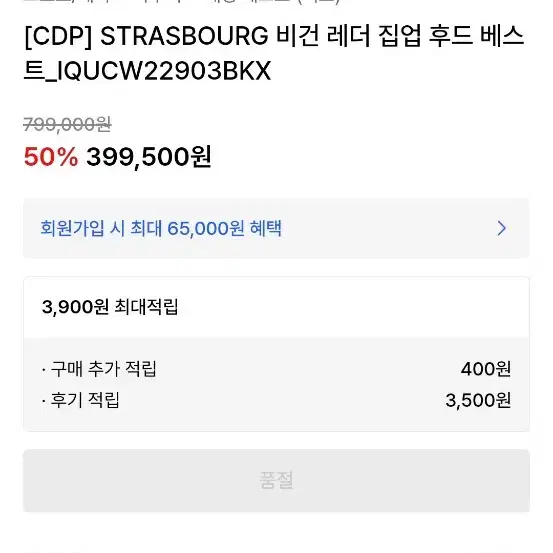Screen dimensions: 553x553
Task: Select the 후기 적립 row label
Action: point(85,400)
